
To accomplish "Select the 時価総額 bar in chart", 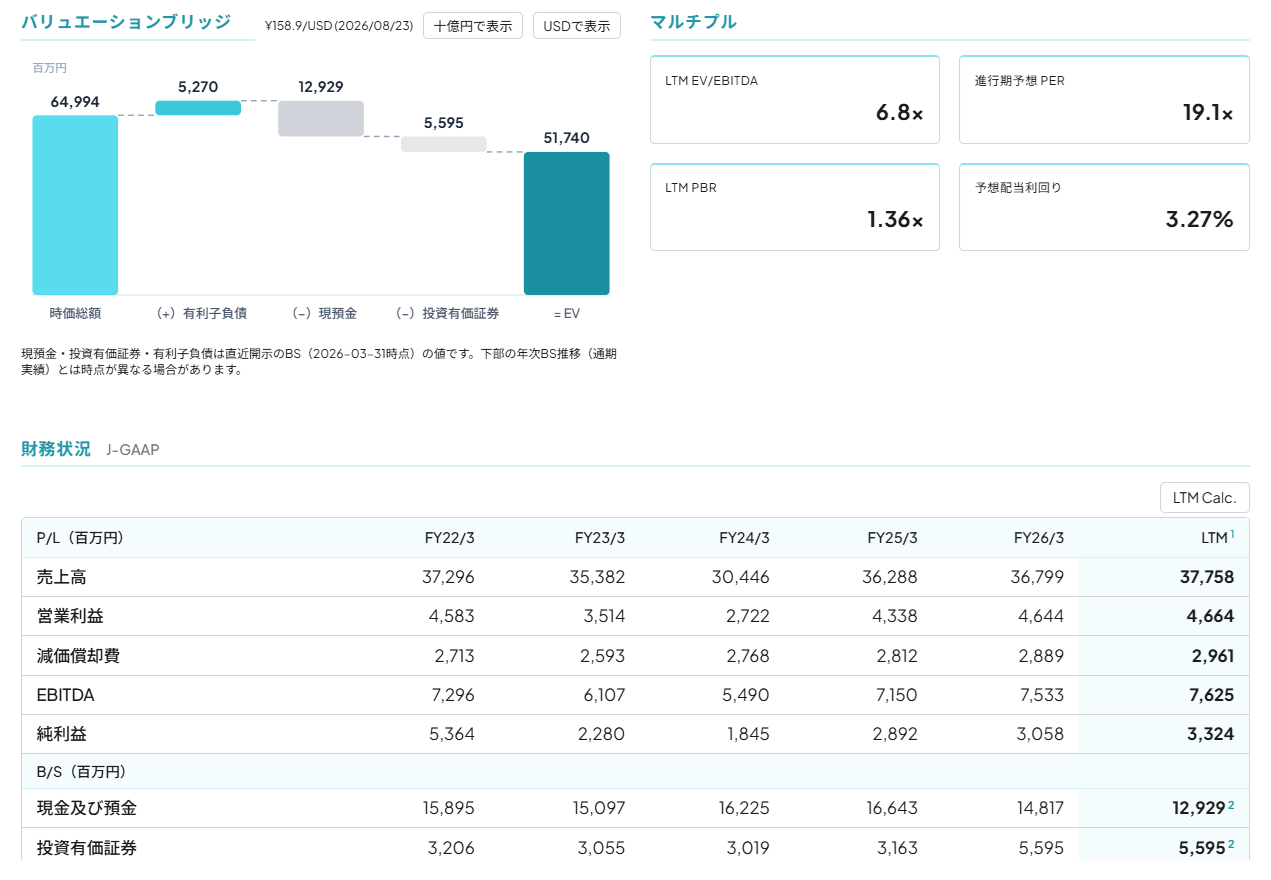I will [75, 205].
